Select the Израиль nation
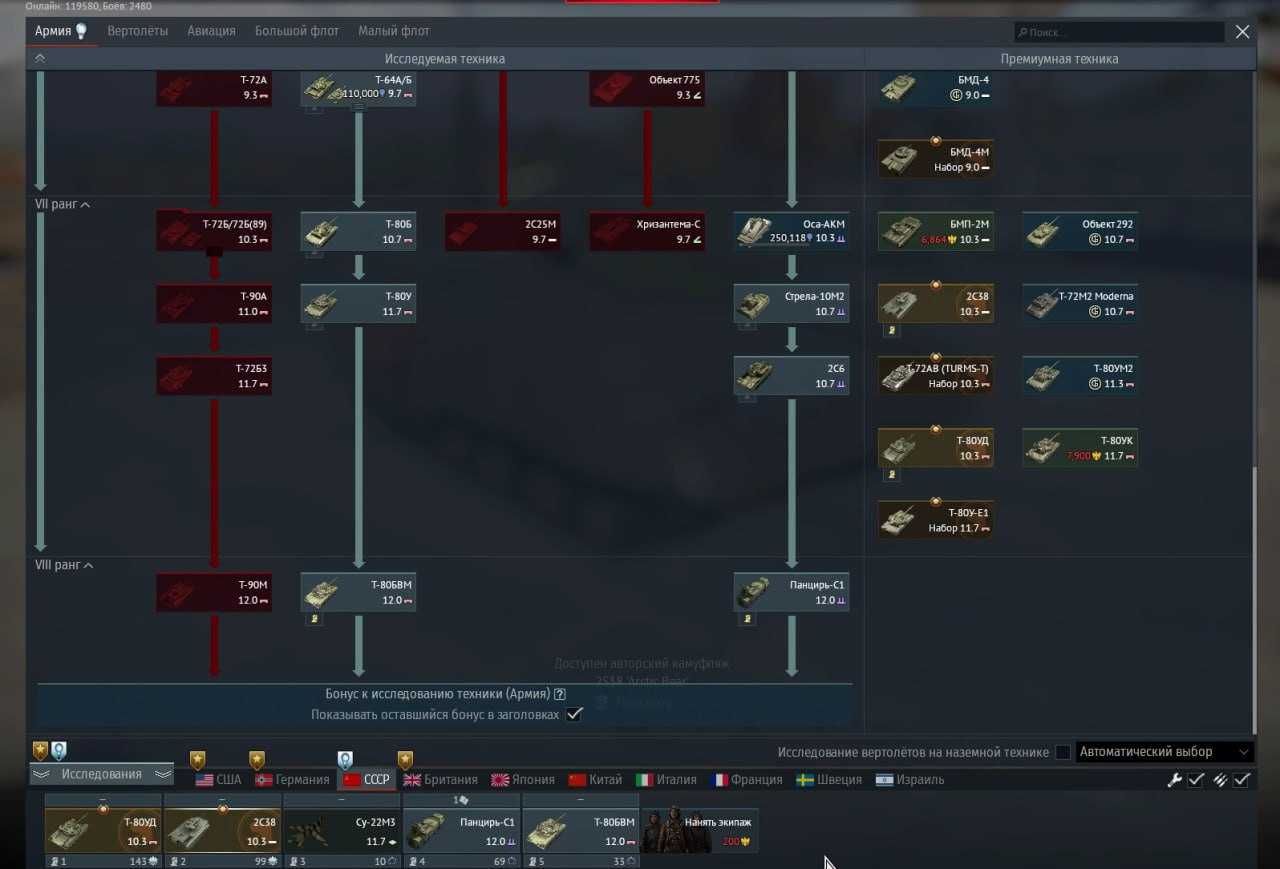This screenshot has height=869, width=1280. point(909,780)
